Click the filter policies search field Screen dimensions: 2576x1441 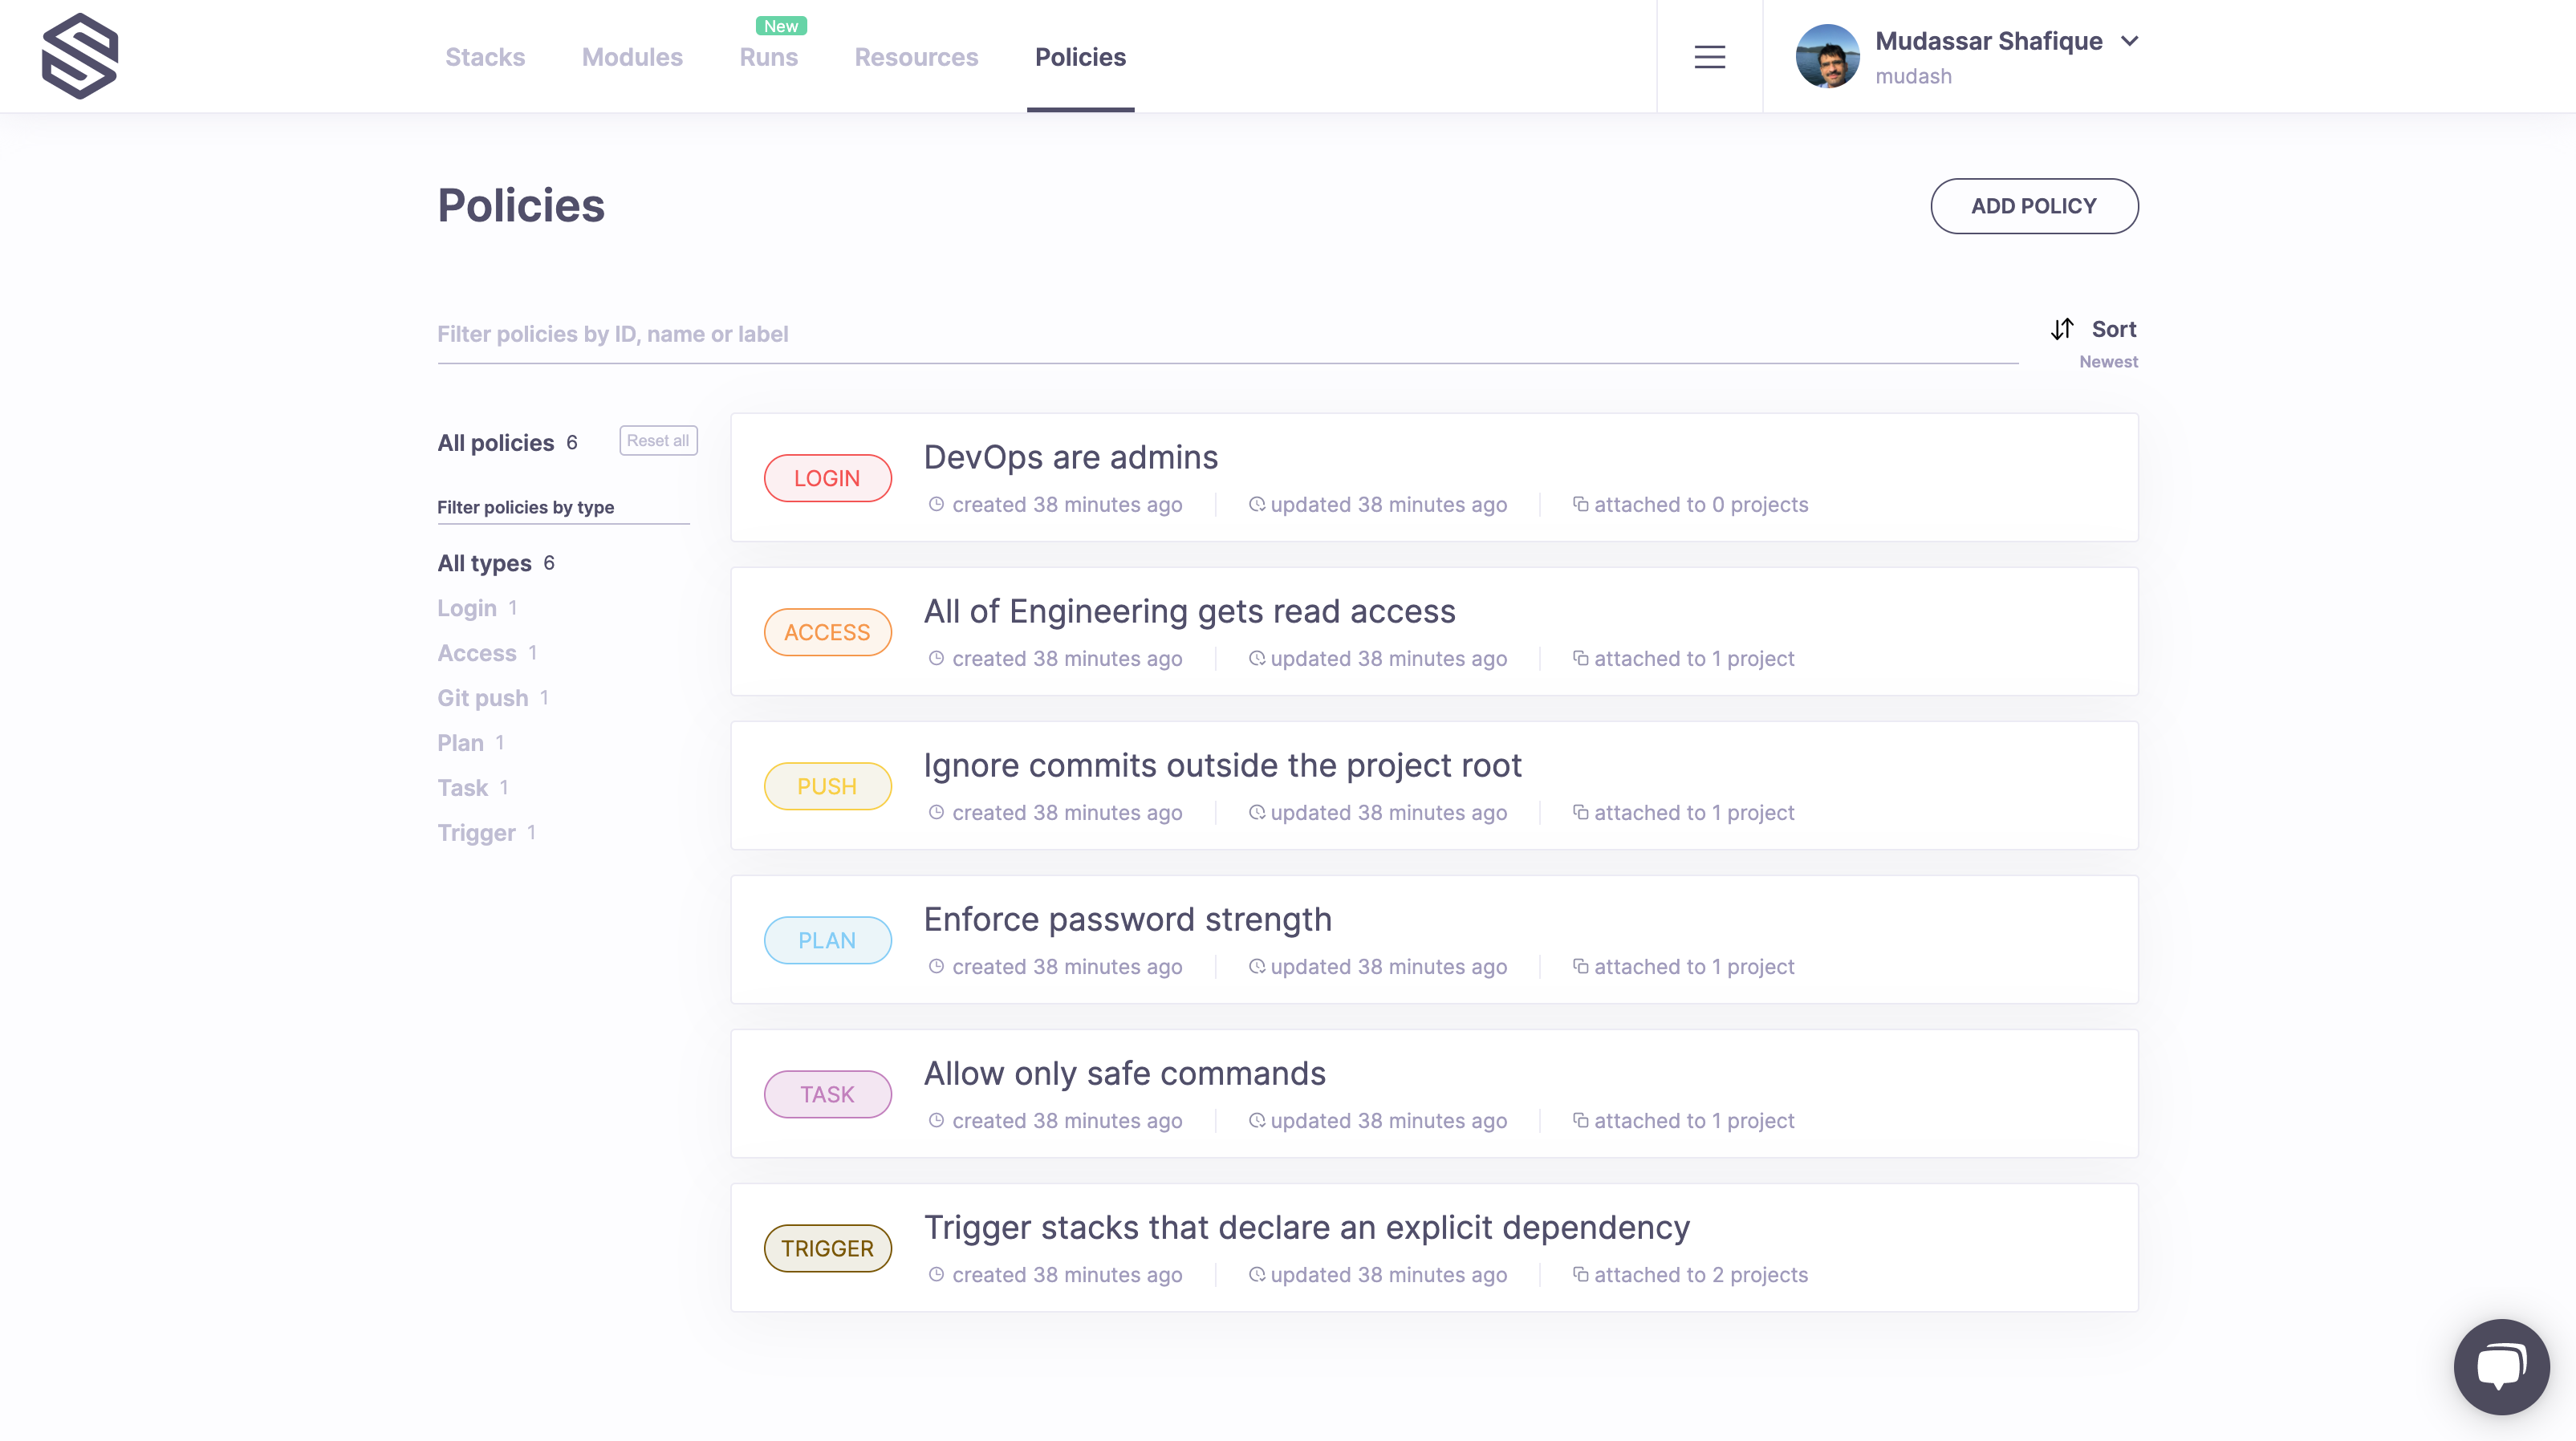click(x=1226, y=334)
